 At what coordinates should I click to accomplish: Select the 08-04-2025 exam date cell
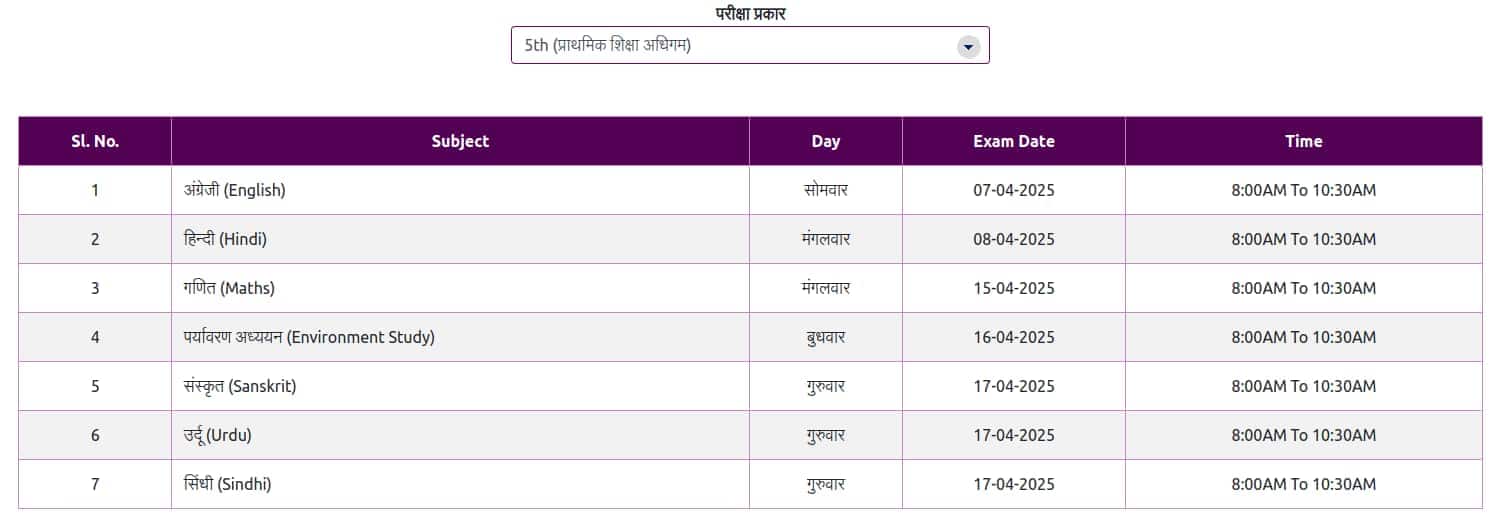(1014, 239)
